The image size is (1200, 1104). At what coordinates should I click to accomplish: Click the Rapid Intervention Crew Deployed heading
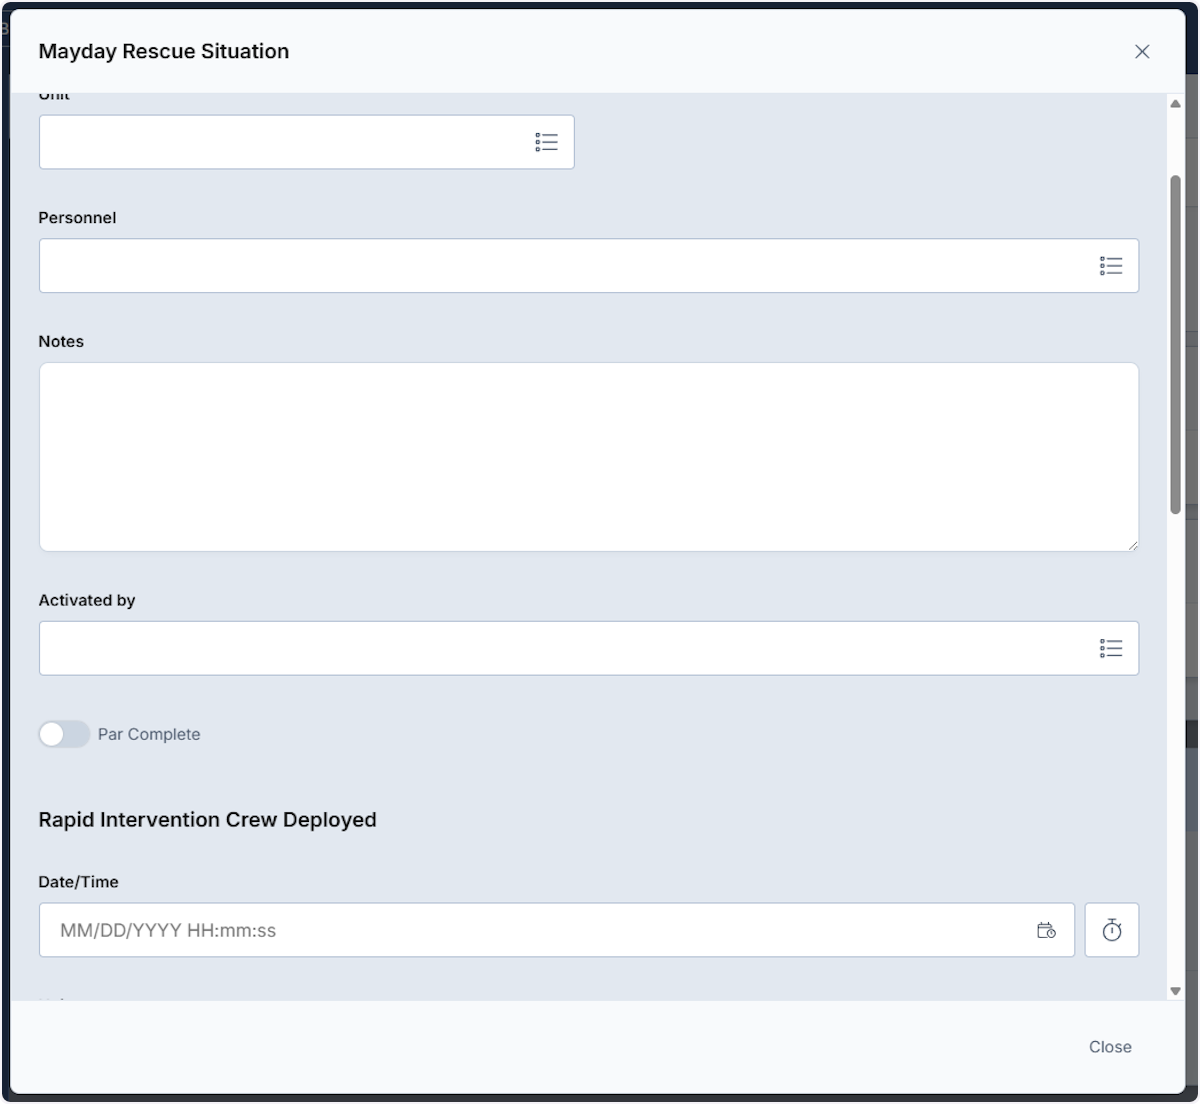click(207, 820)
